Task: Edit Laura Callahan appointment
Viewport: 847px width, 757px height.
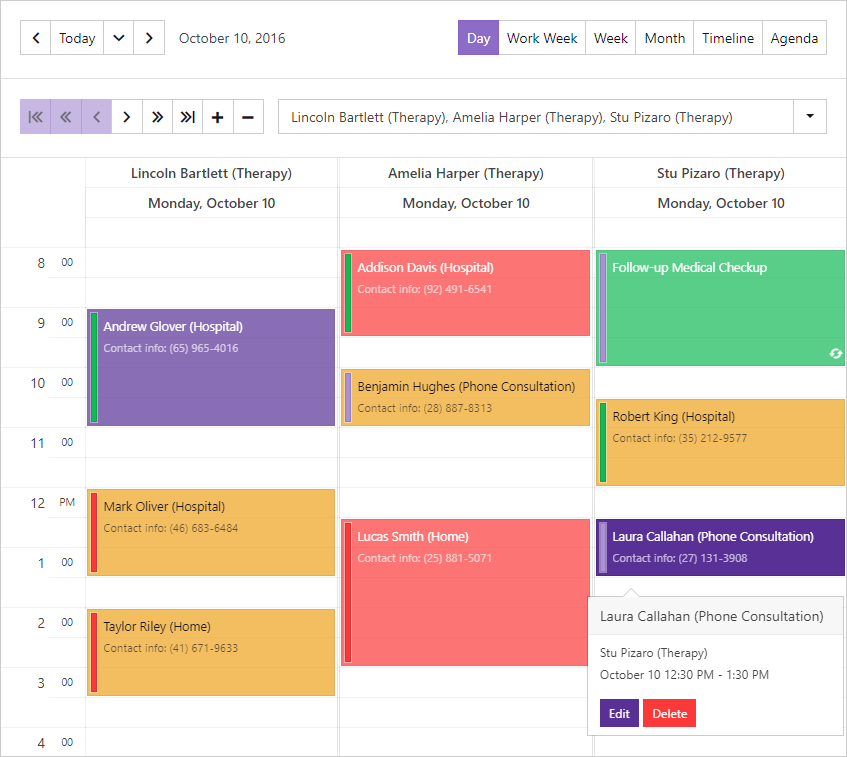Action: 619,714
